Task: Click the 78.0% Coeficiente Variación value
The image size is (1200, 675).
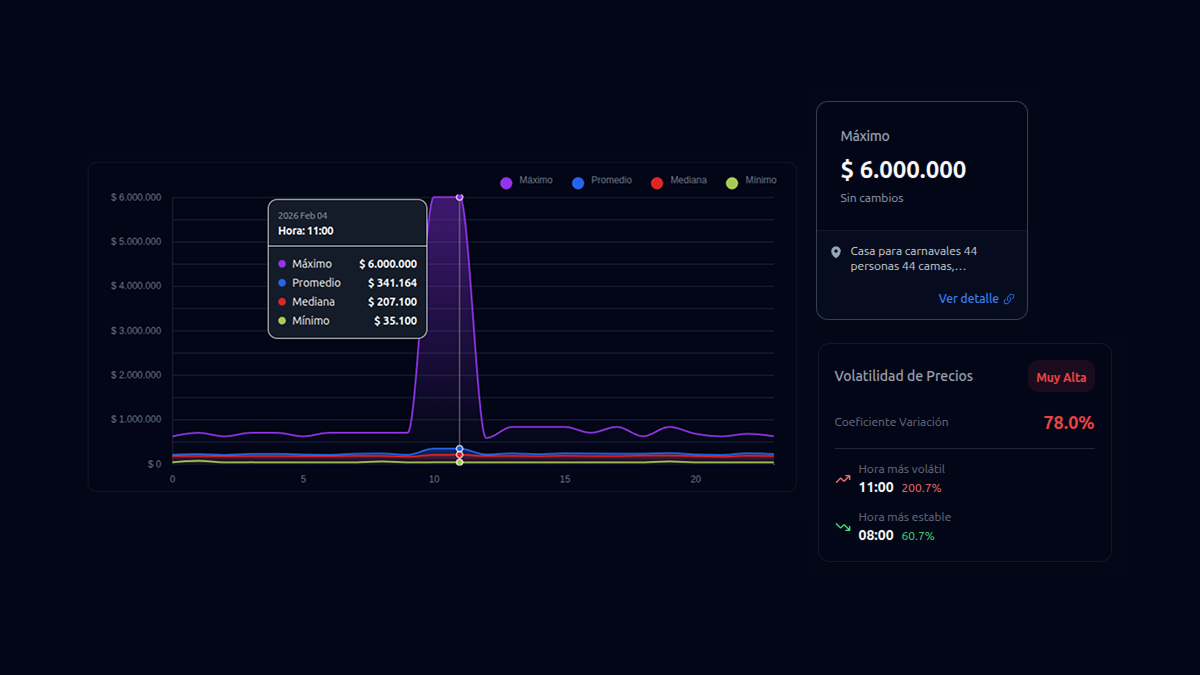Action: (1068, 423)
